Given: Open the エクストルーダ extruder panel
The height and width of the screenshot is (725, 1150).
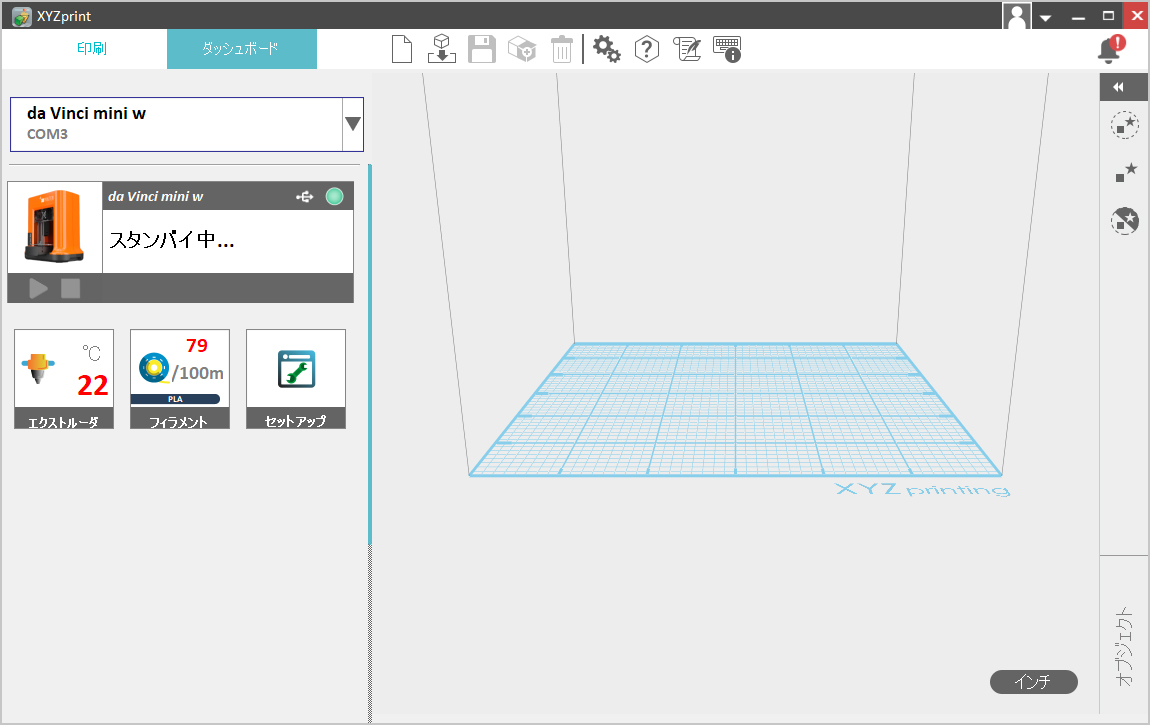Looking at the screenshot, I should click(x=64, y=379).
